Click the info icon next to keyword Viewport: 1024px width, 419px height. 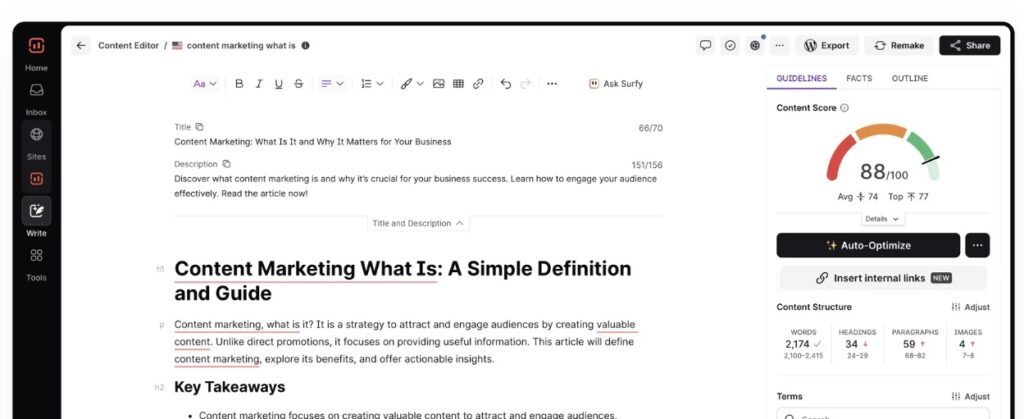[x=306, y=46]
